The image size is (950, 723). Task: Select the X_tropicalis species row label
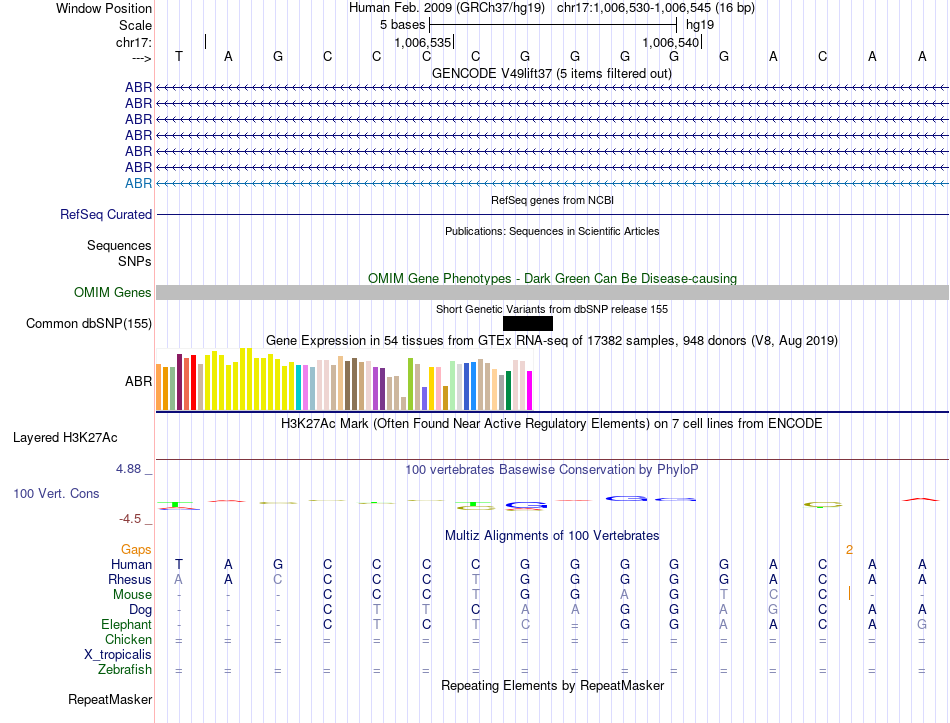pyautogui.click(x=118, y=655)
